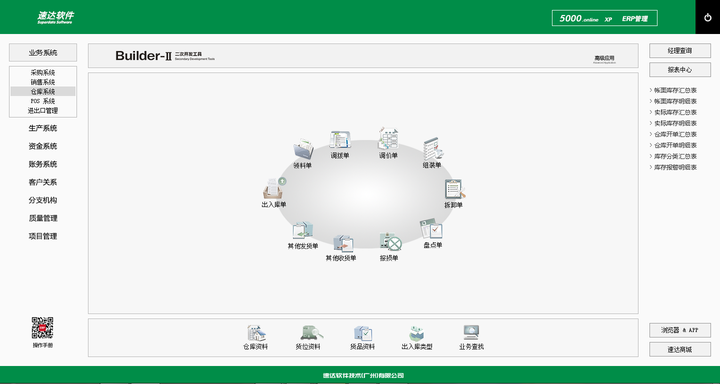Click the 业务系统 button
720x384 pixels.
pyautogui.click(x=43, y=53)
